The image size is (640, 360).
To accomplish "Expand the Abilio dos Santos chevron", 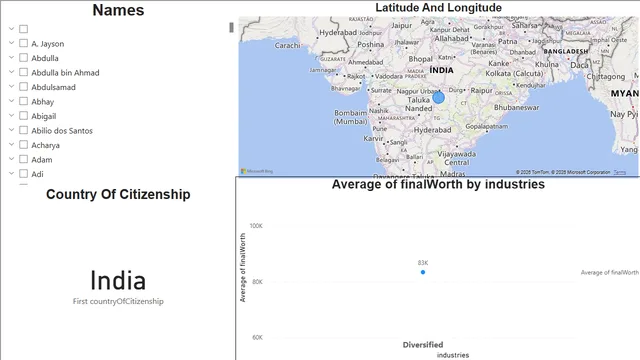I will click(x=11, y=130).
